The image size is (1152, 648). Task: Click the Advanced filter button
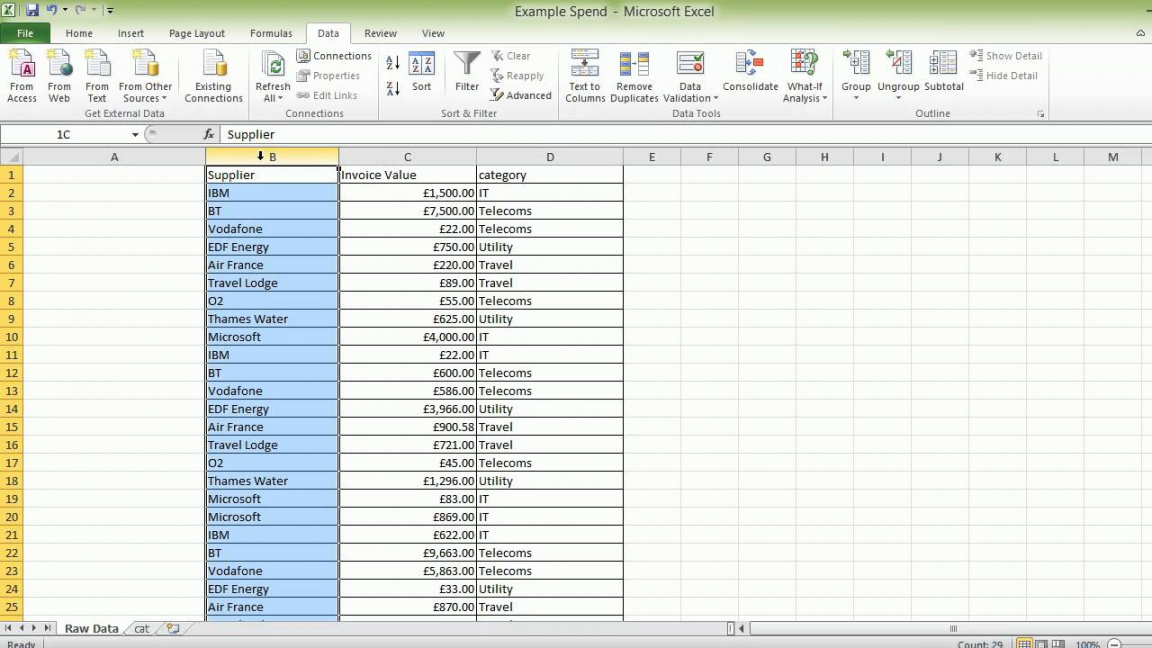click(x=521, y=95)
